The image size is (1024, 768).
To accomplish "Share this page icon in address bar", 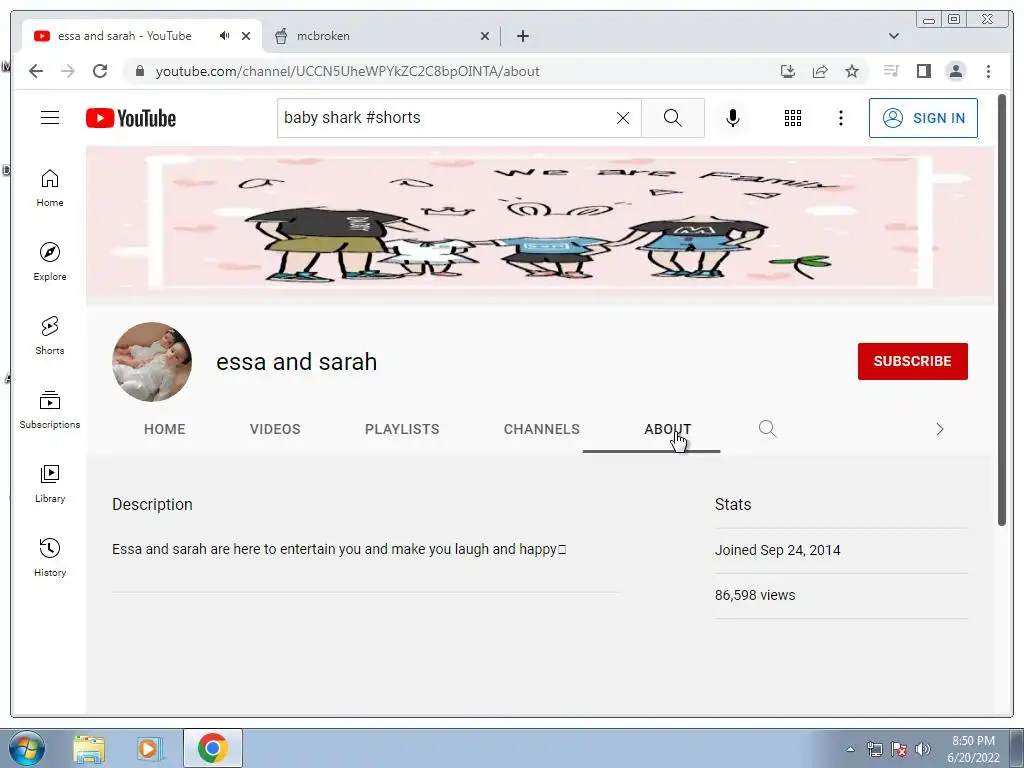I will click(820, 71).
